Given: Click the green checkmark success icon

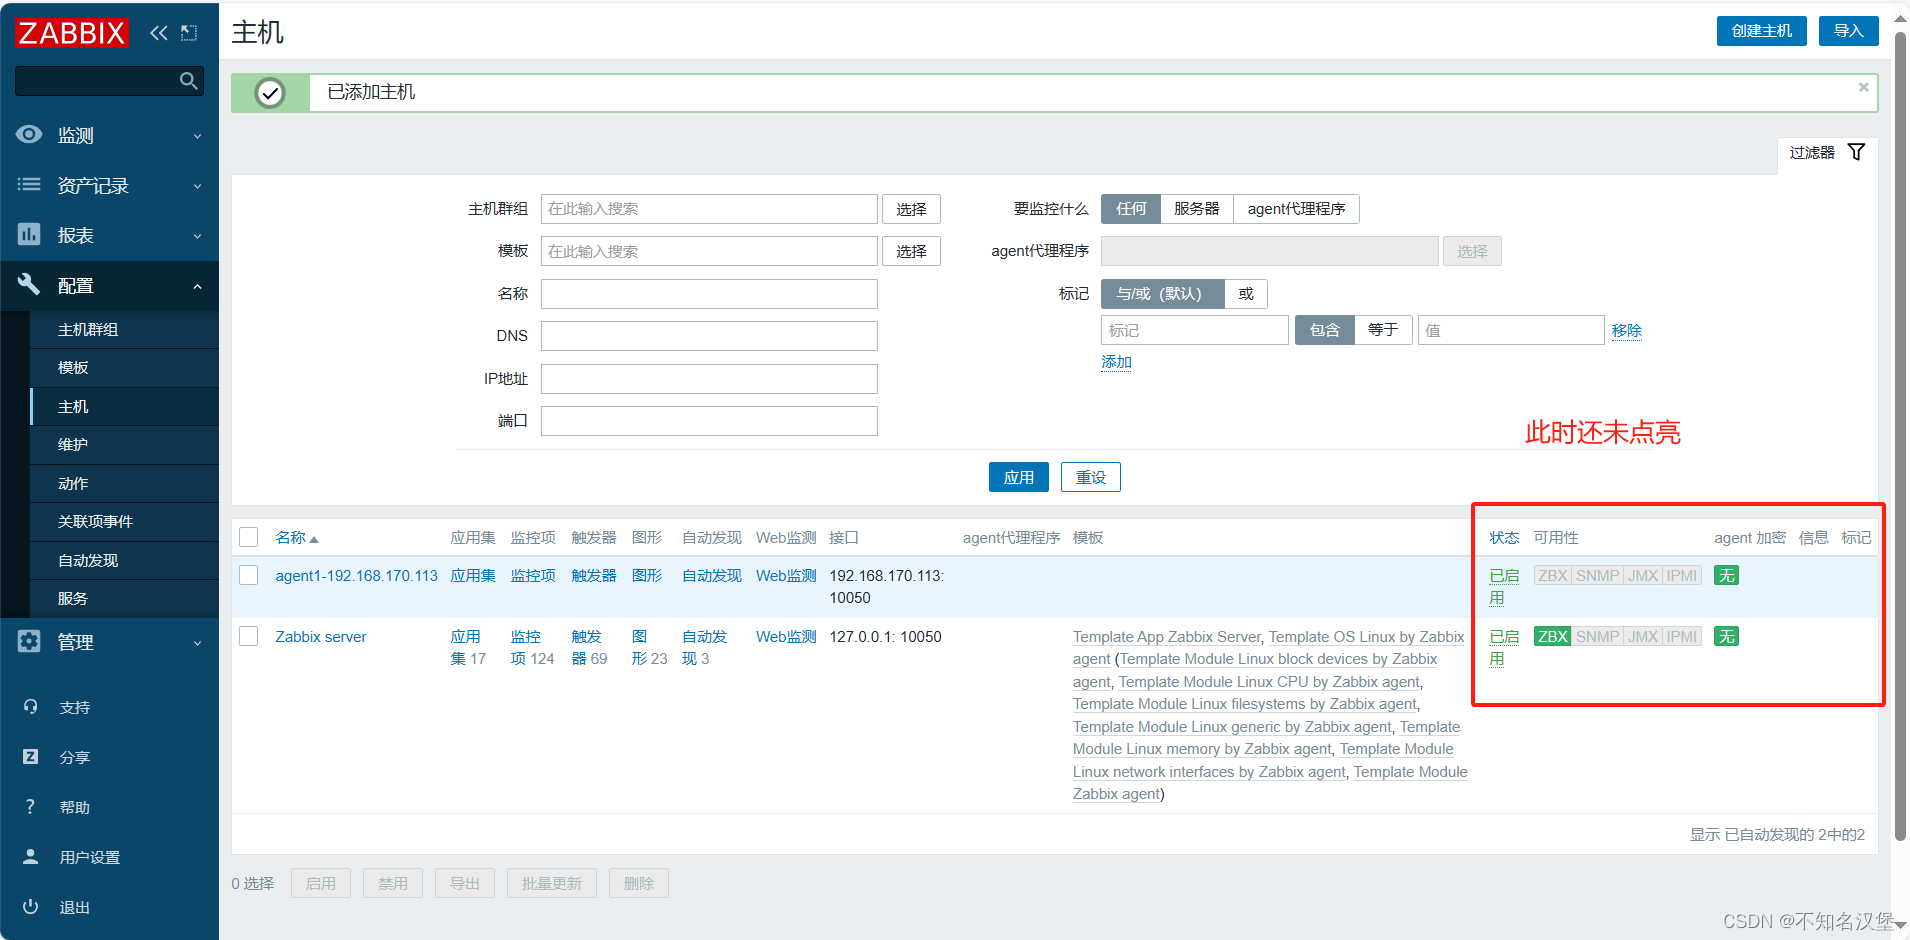Looking at the screenshot, I should point(270,93).
